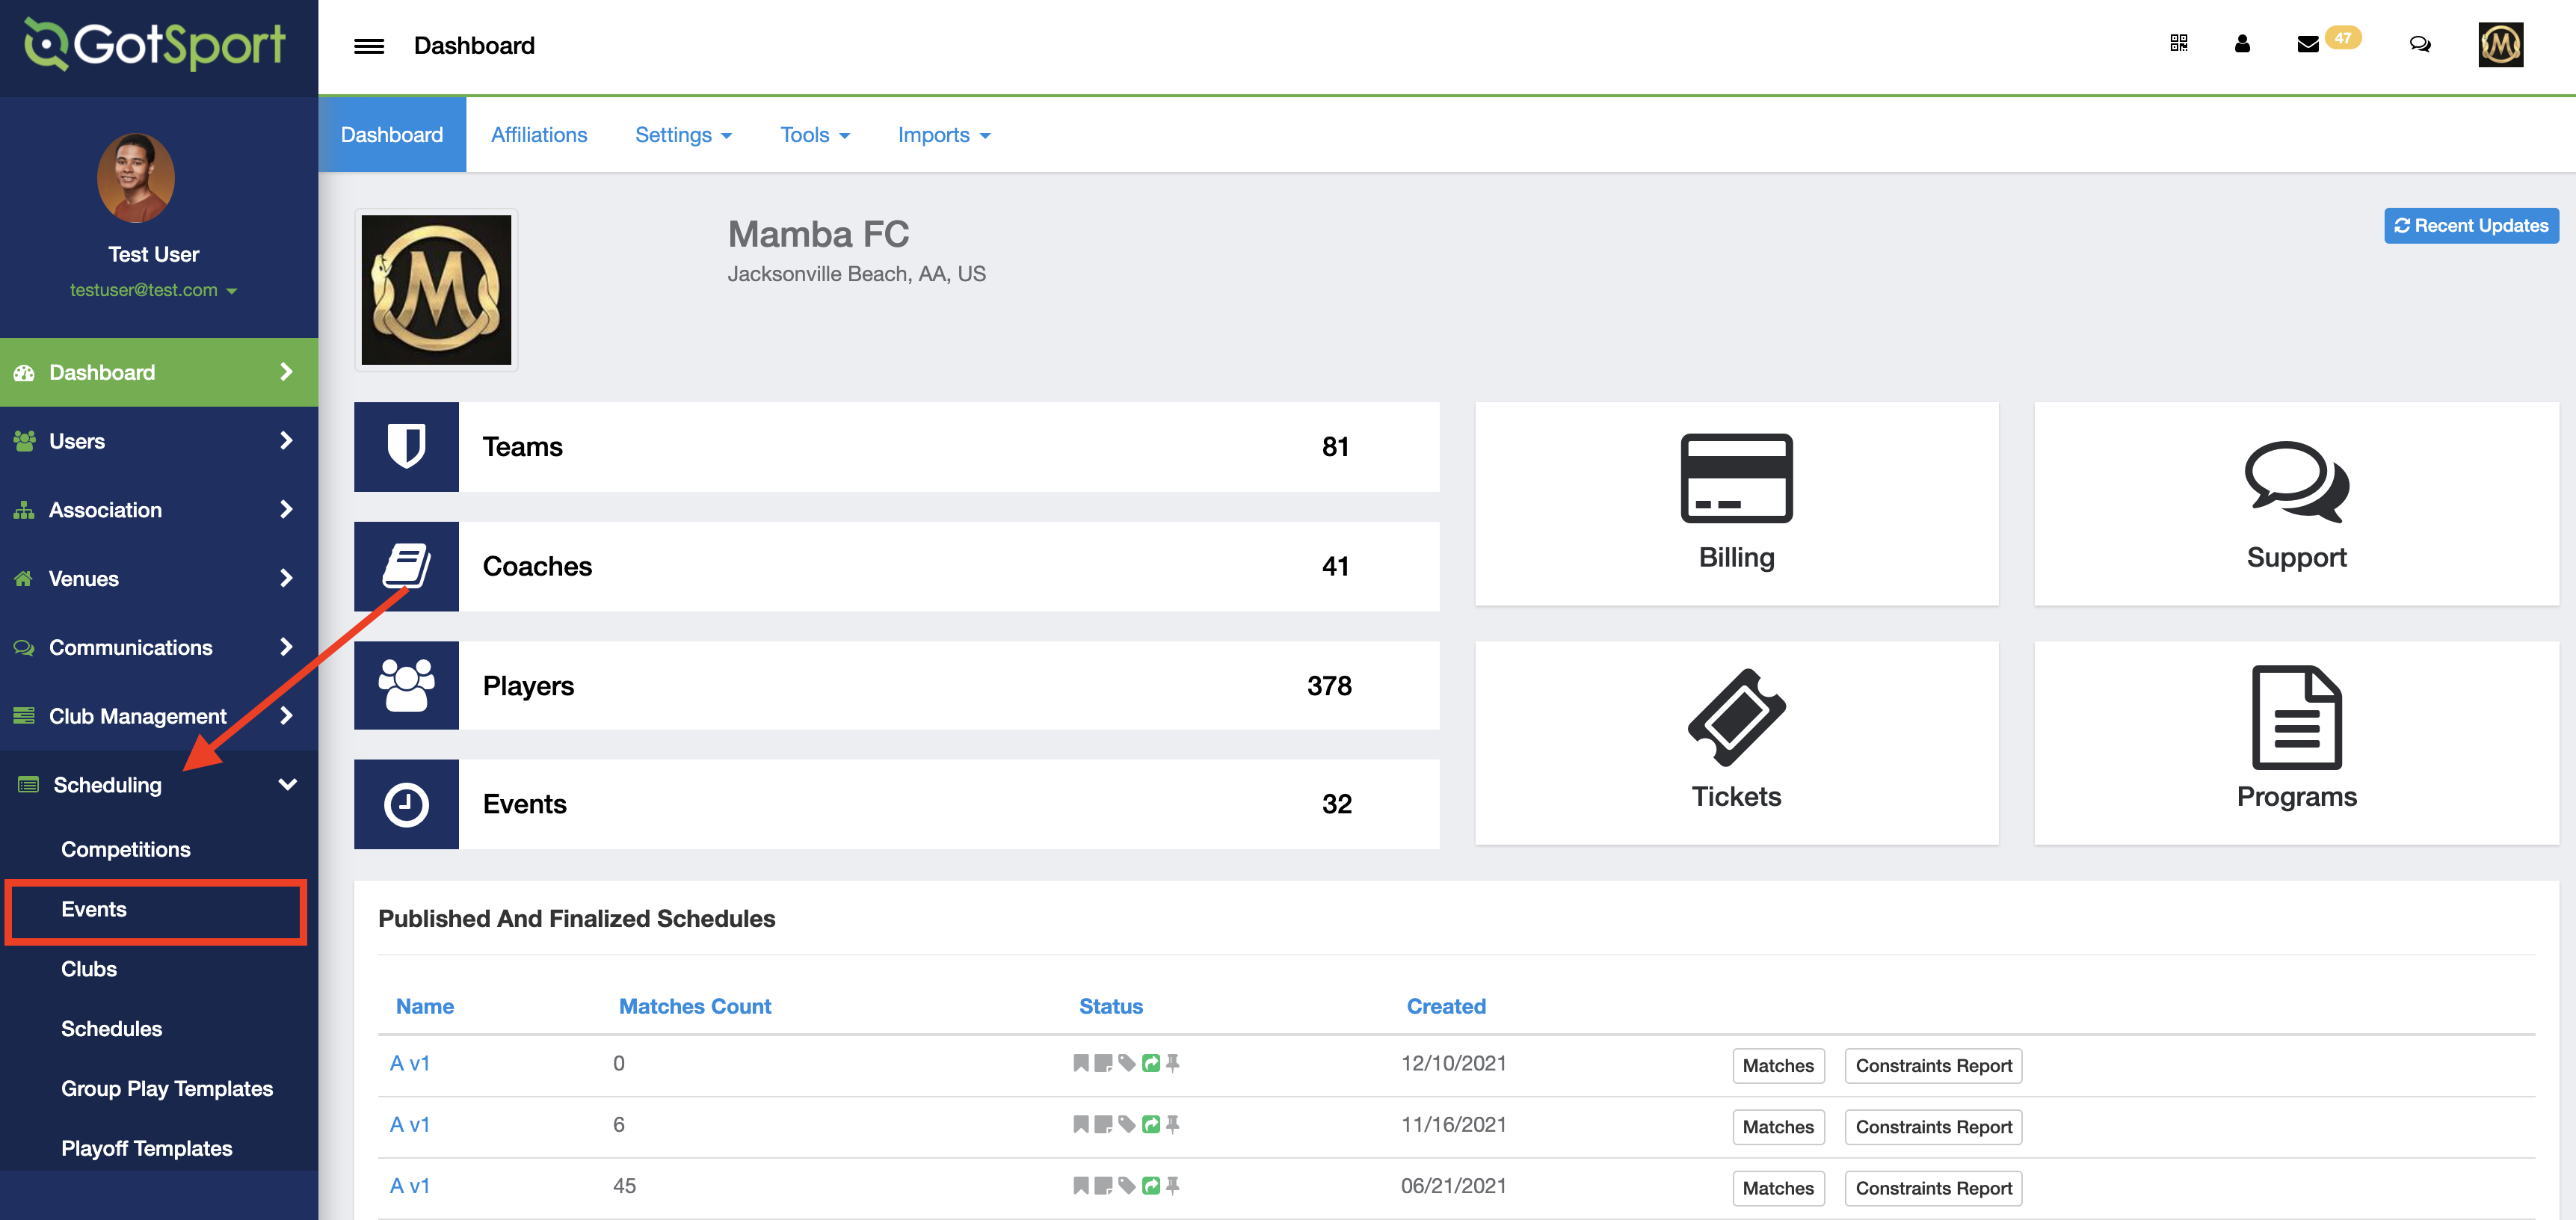This screenshot has width=2576, height=1220.
Task: Collapse the Scheduling sidebar section
Action: point(159,785)
